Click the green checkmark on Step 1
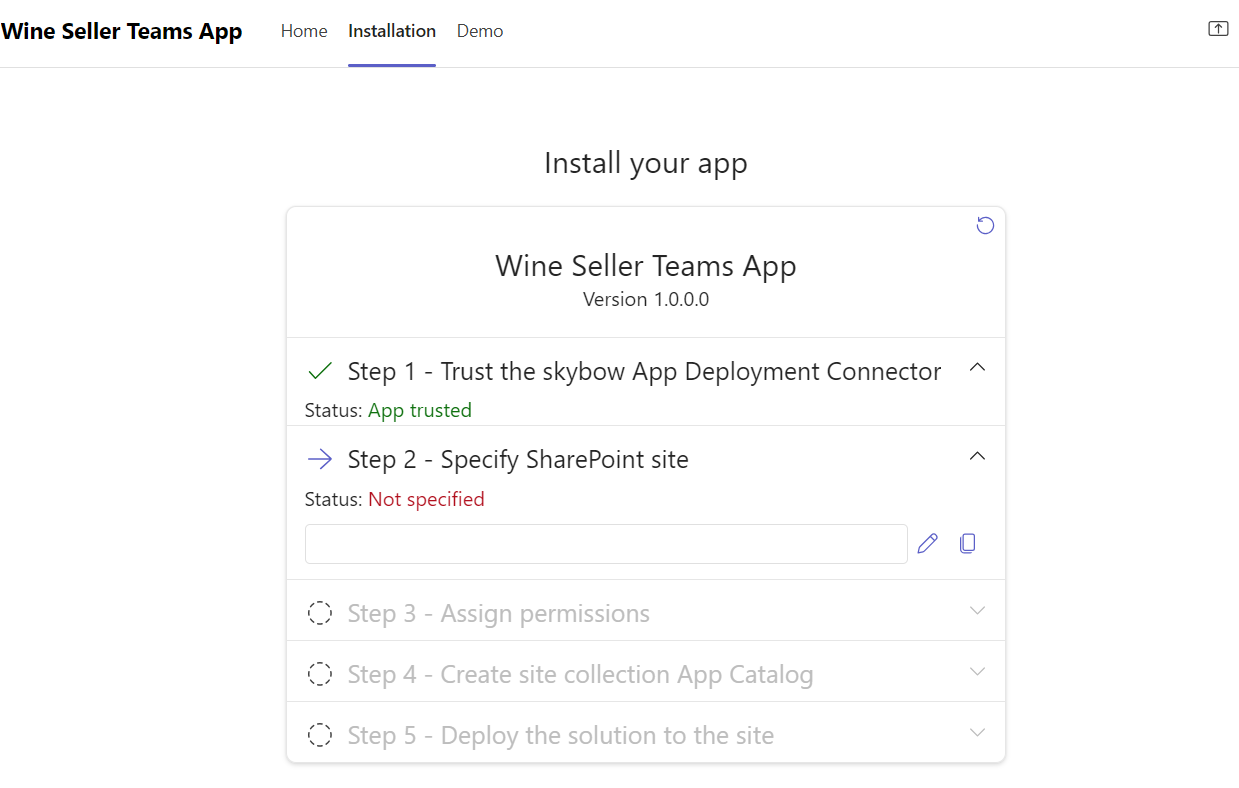Image resolution: width=1239 pixels, height=788 pixels. (x=320, y=372)
